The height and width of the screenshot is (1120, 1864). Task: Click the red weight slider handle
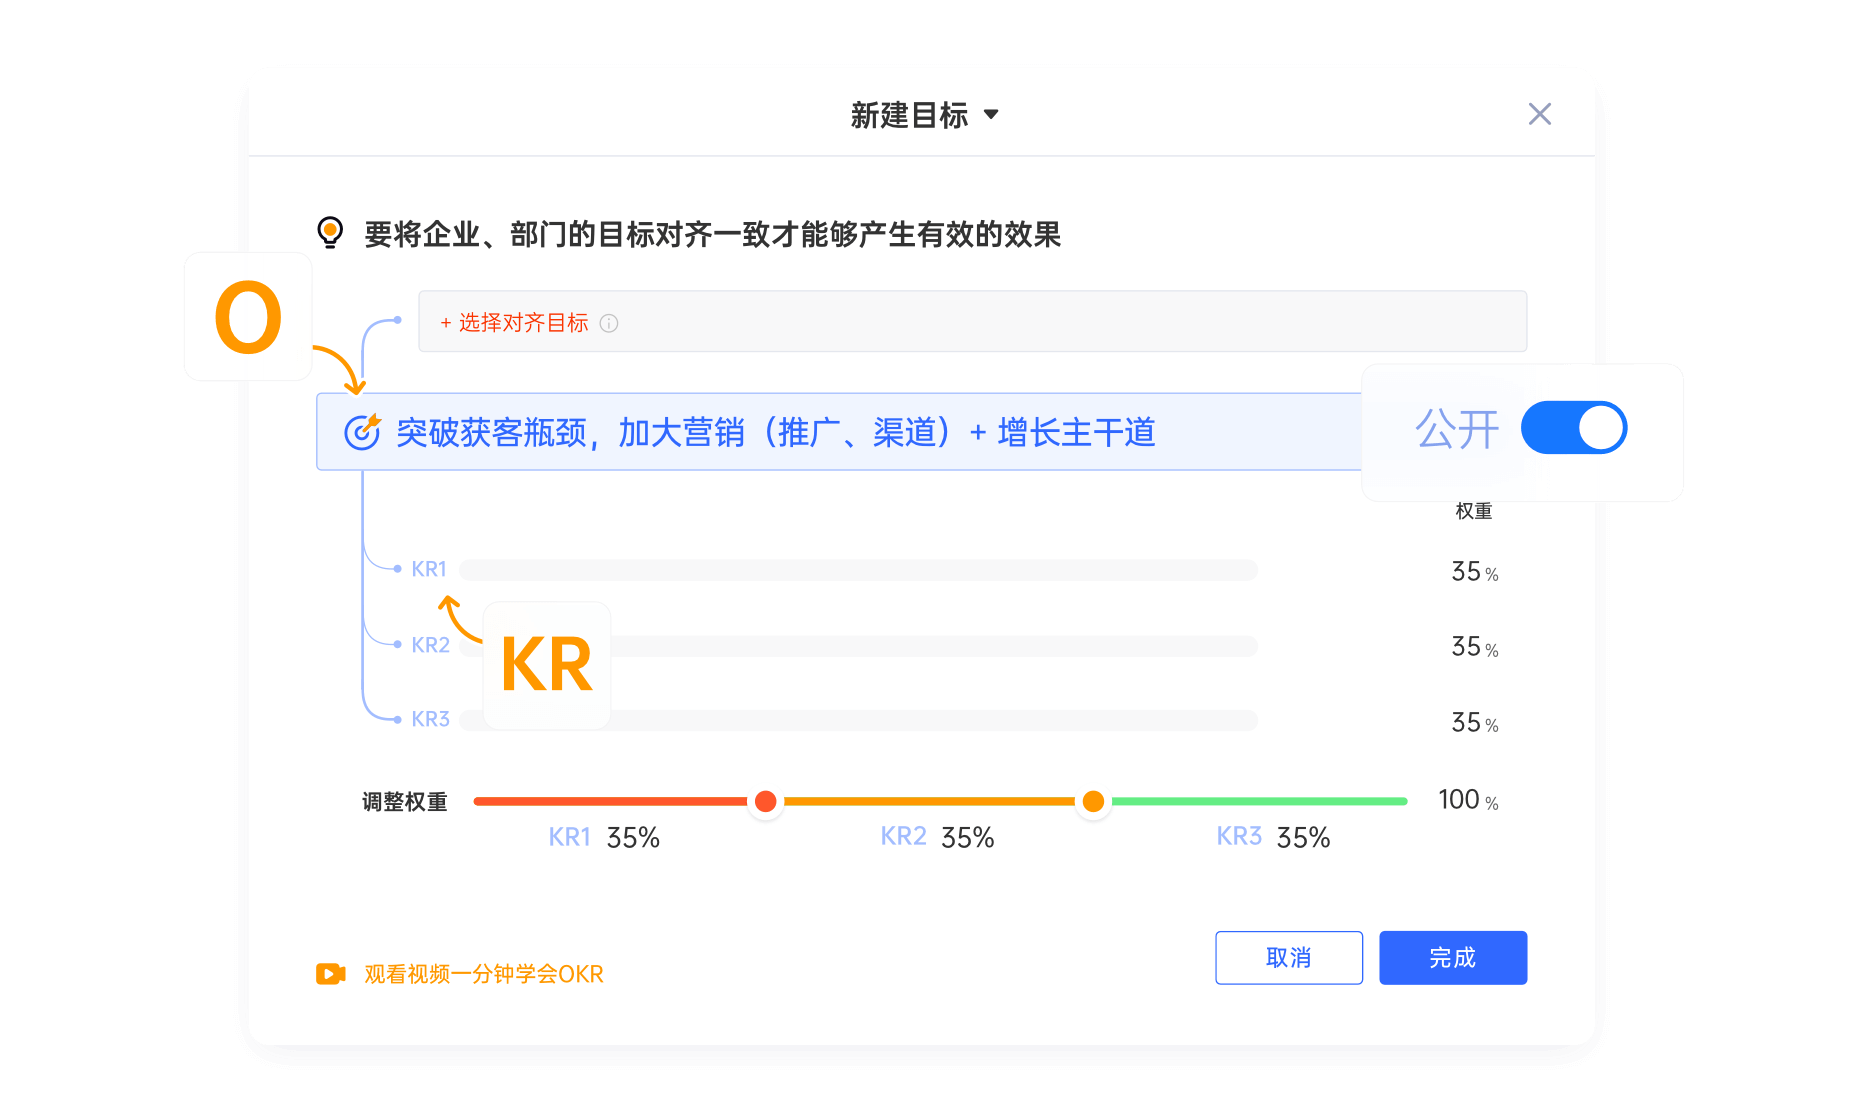(x=766, y=801)
